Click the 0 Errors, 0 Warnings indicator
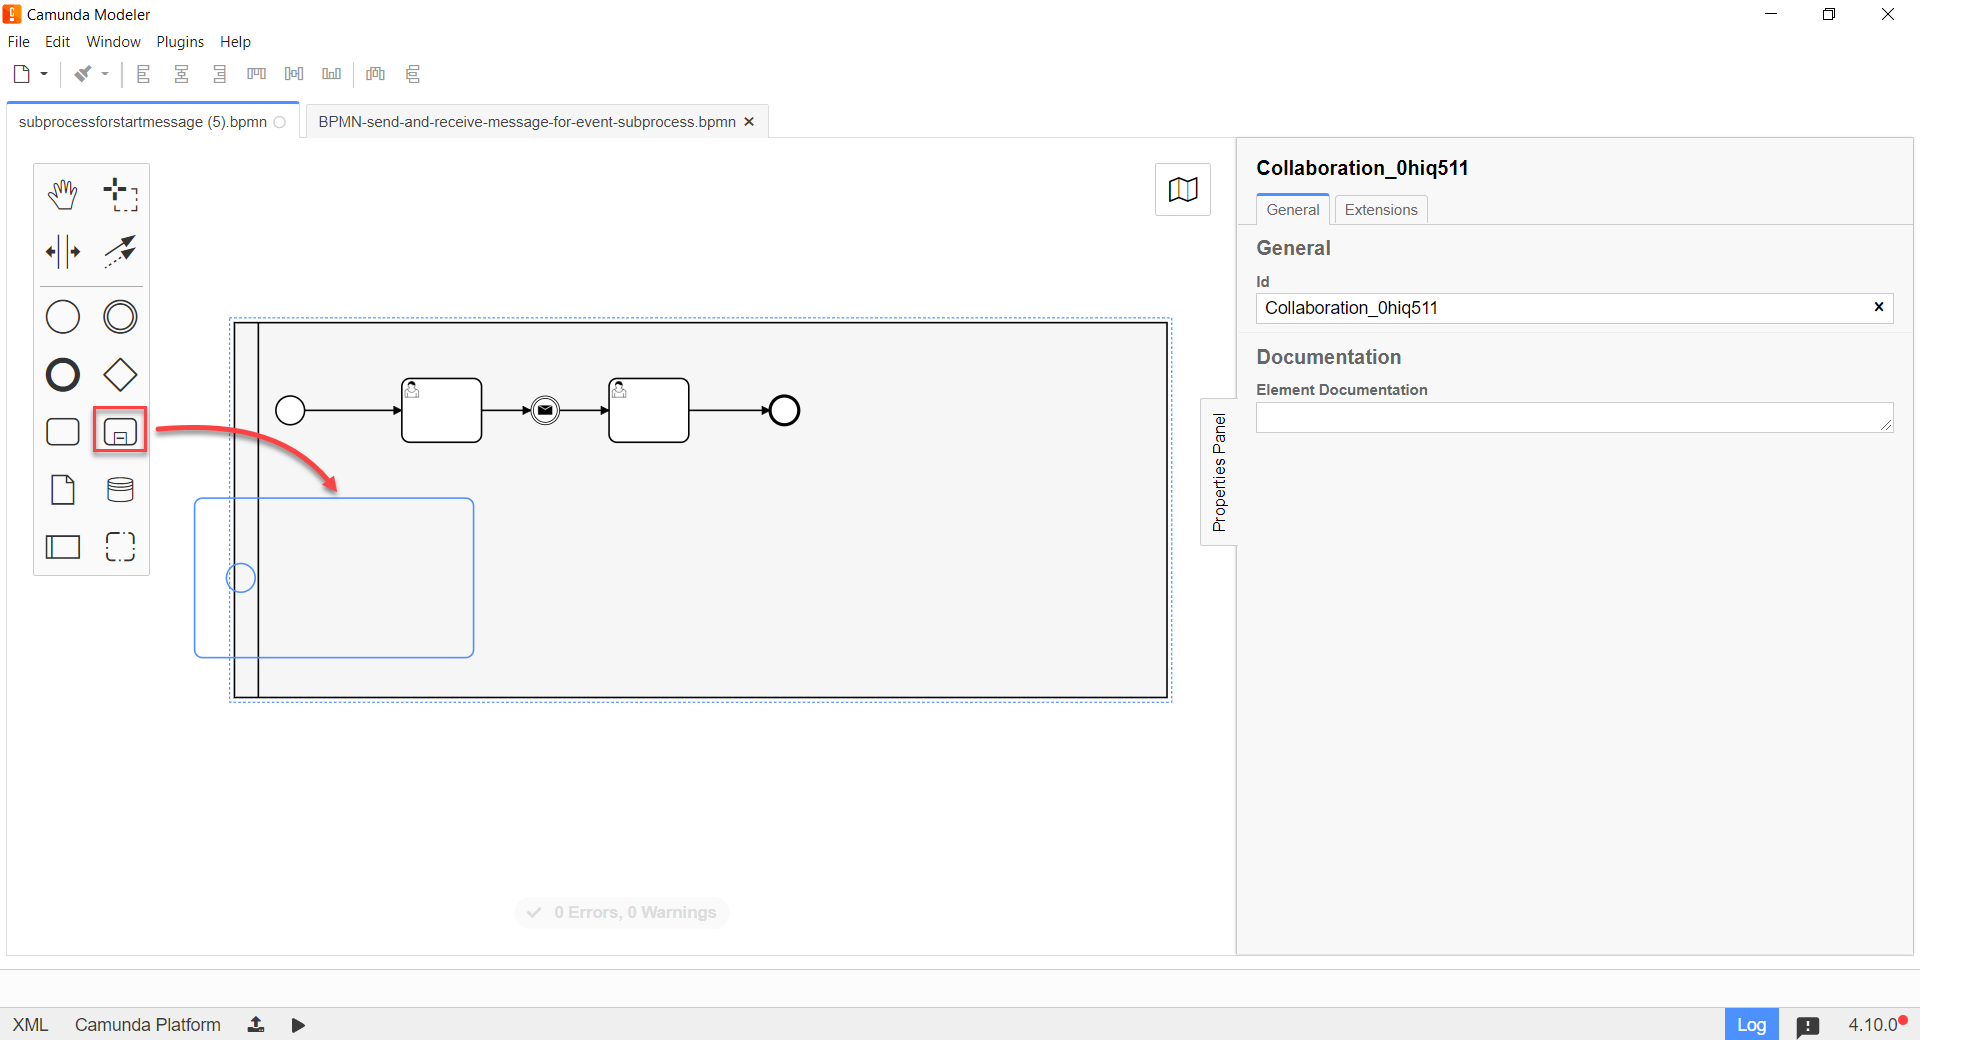Screen dimensions: 1968x1040 pyautogui.click(x=622, y=912)
